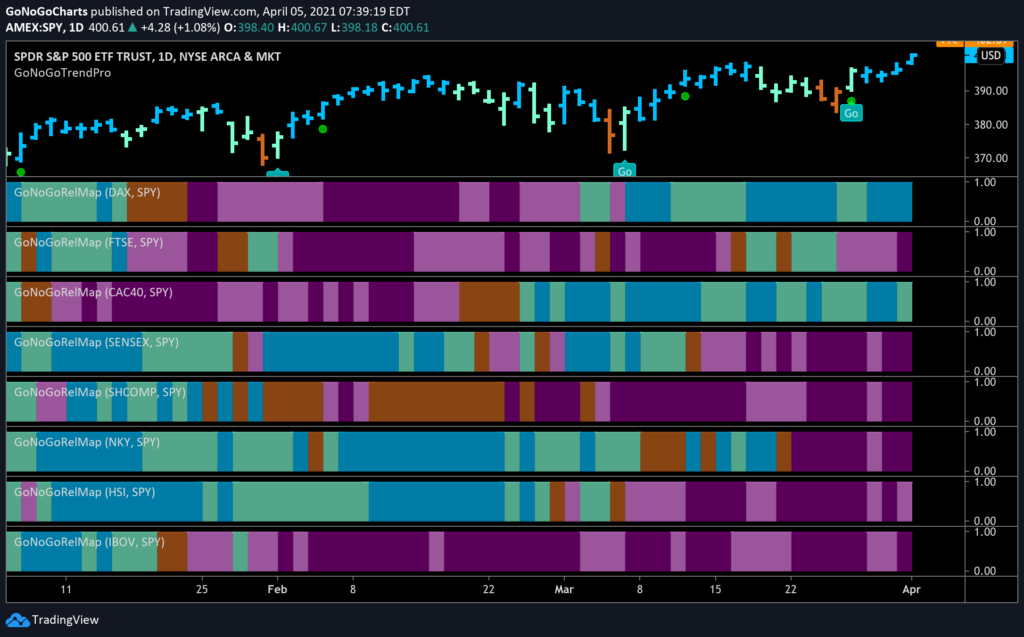Click the 370.00 price axis label
The image size is (1024, 637).
tap(991, 158)
